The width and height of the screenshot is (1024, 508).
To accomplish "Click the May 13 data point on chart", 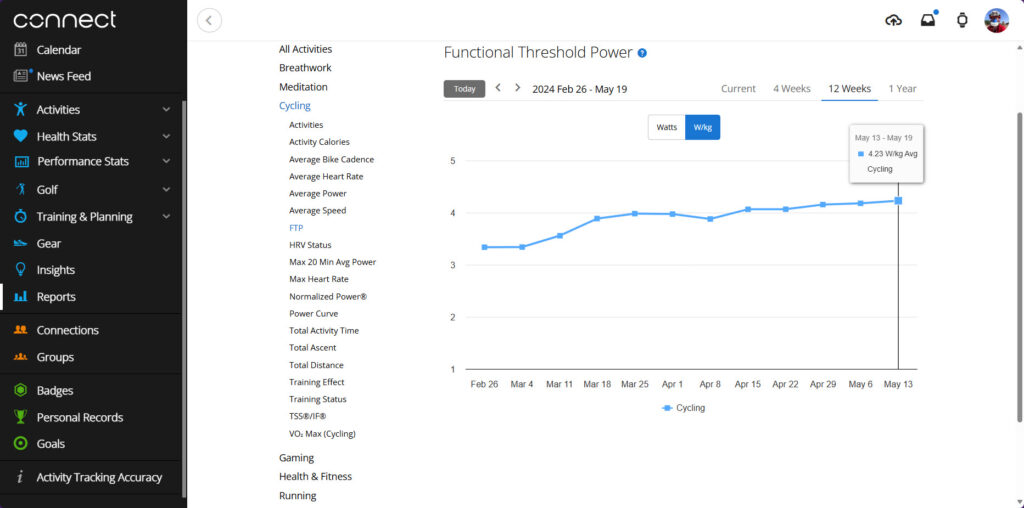I will [x=898, y=201].
